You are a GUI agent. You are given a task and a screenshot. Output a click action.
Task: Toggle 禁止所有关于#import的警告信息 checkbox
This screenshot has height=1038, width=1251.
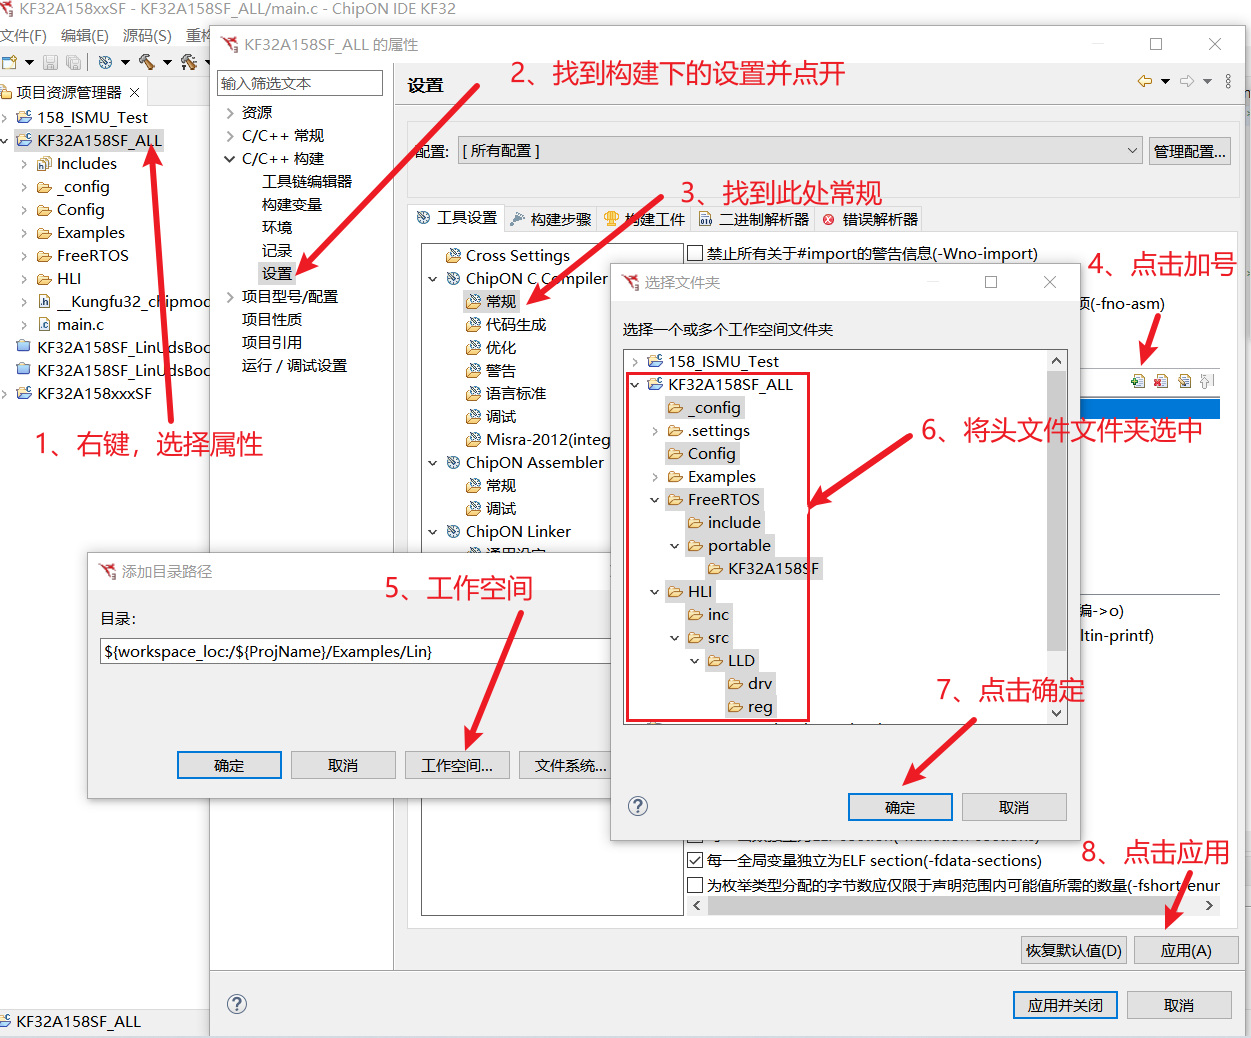pos(695,253)
